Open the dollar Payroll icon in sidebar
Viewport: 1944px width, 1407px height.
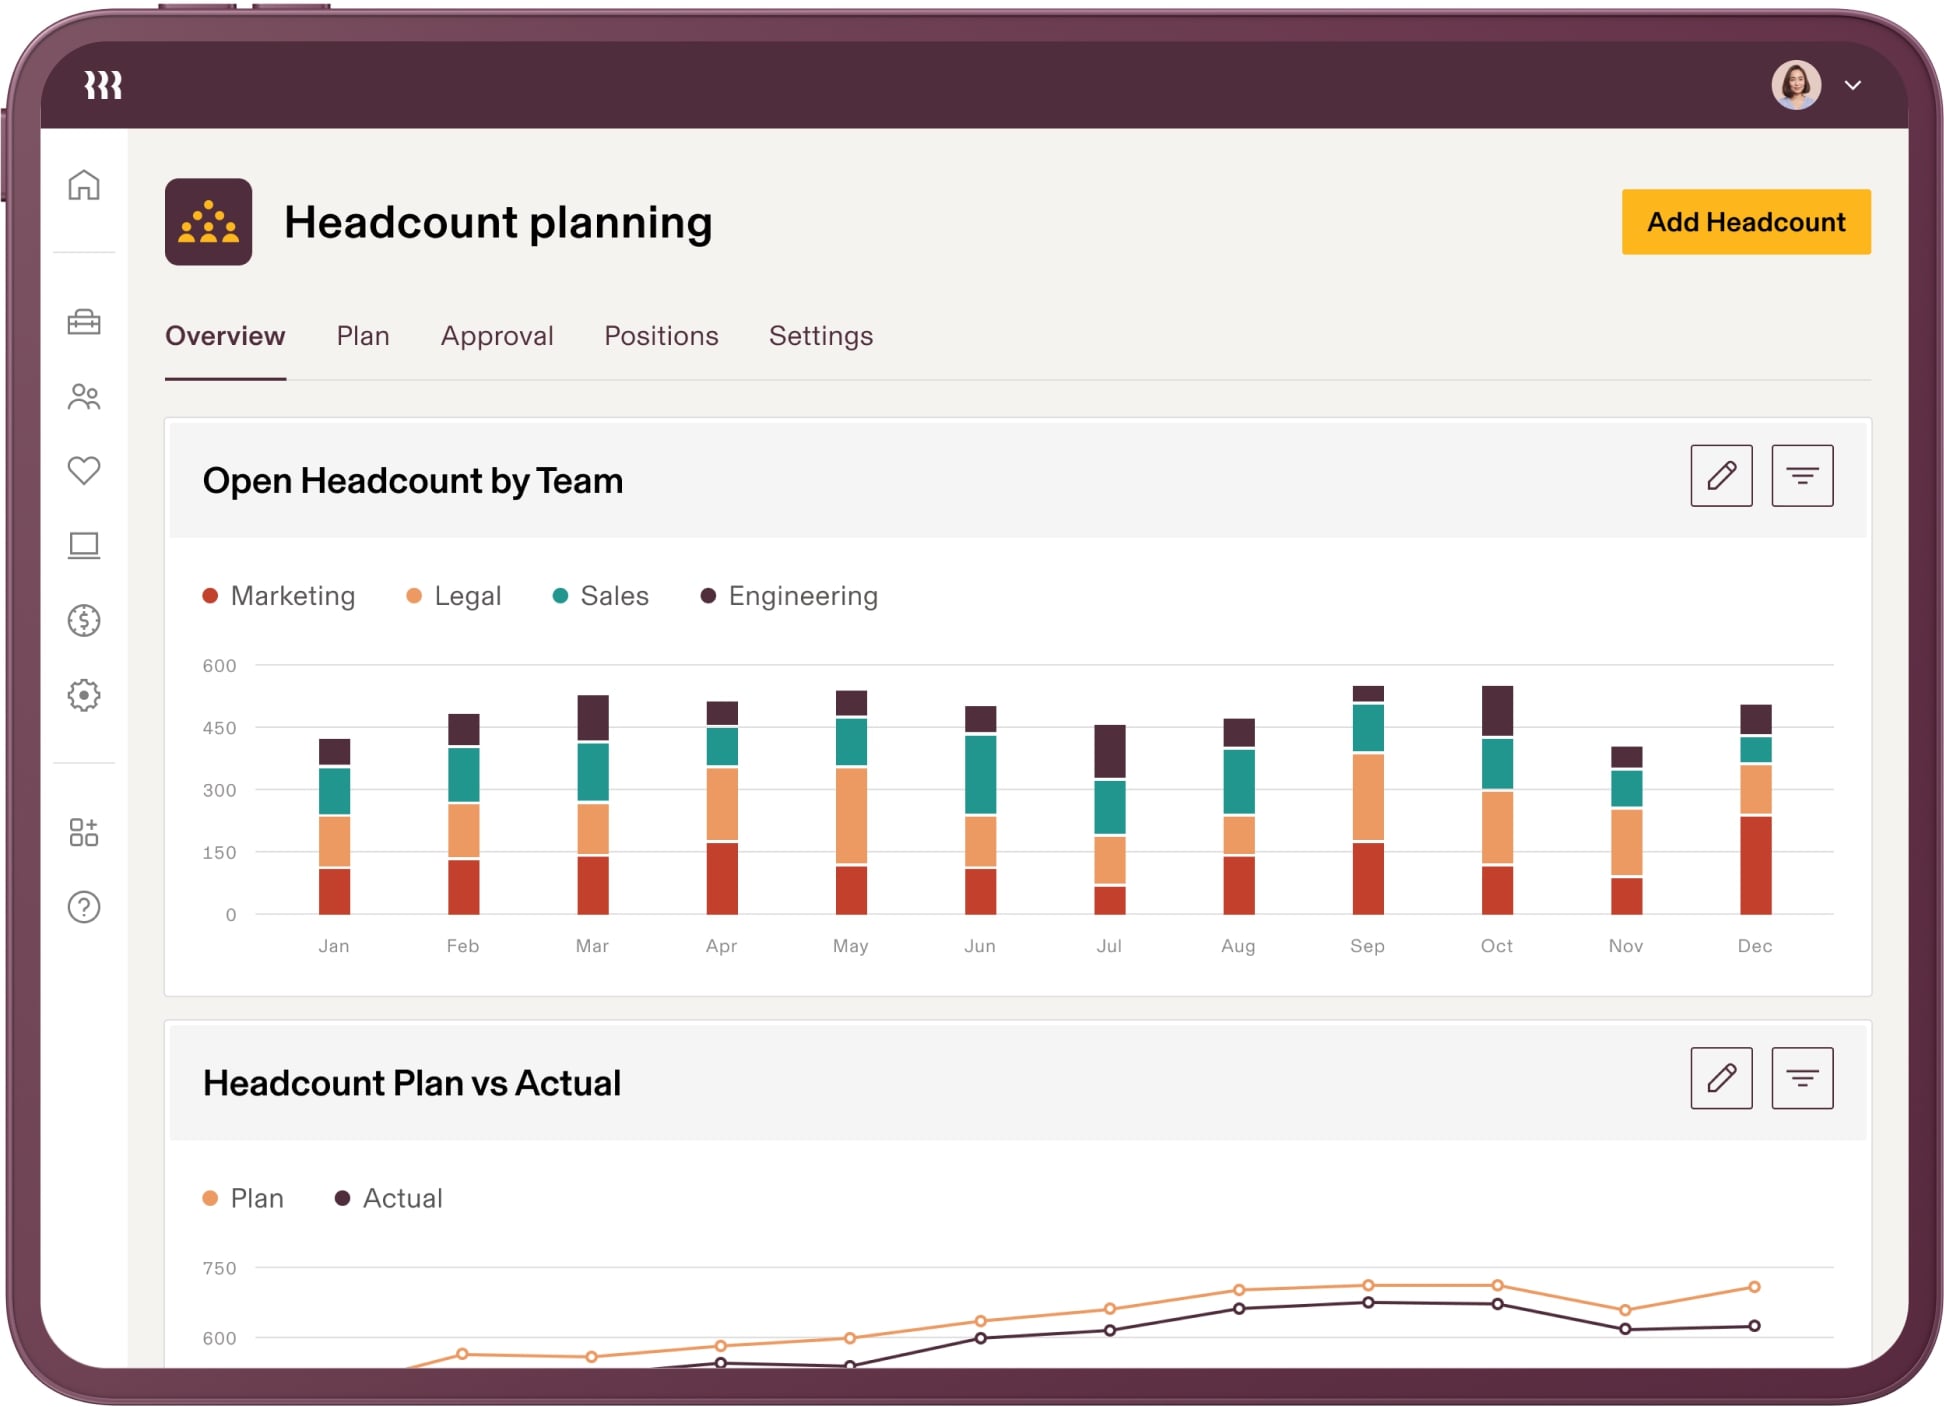pyautogui.click(x=84, y=620)
